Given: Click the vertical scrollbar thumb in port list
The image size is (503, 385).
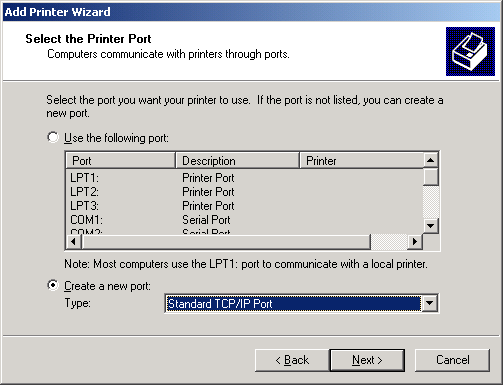Looking at the screenshot, I should [x=431, y=177].
